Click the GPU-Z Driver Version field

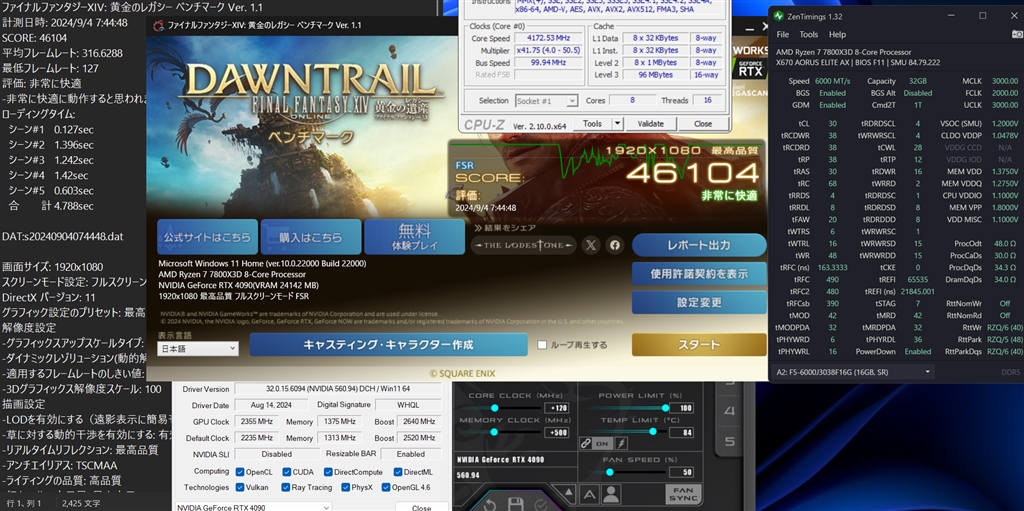tap(338, 389)
